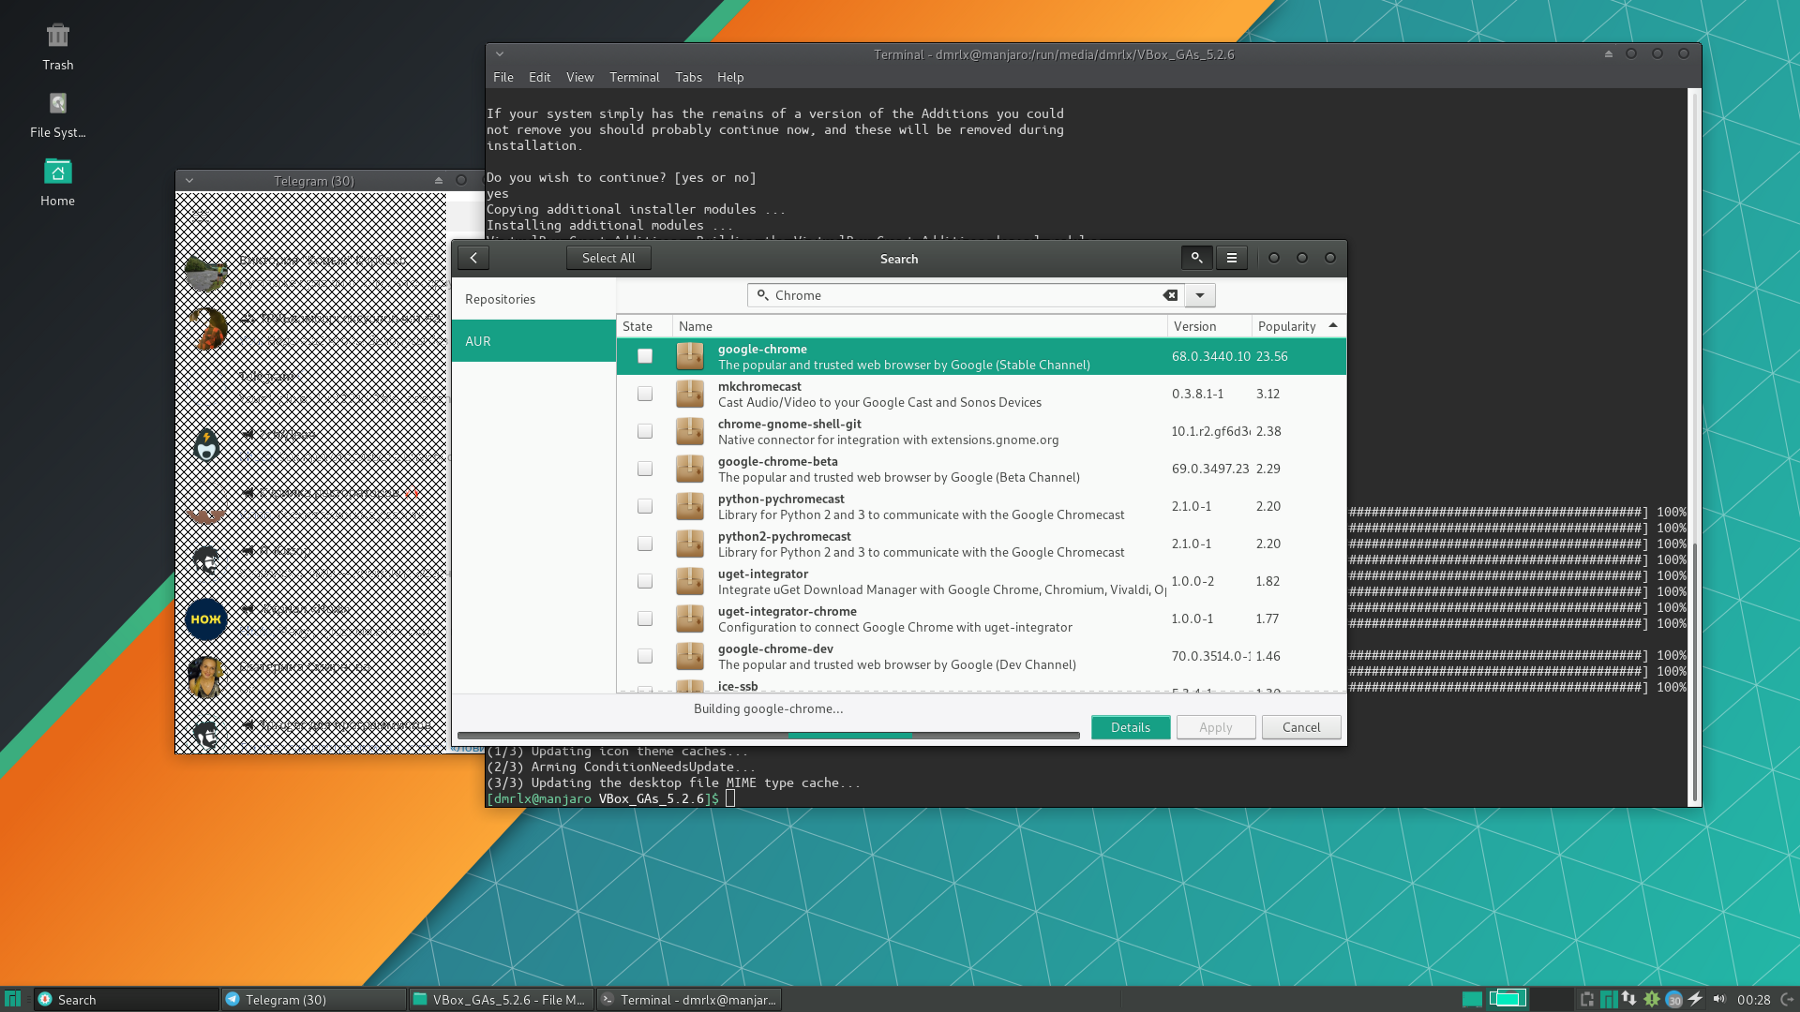This screenshot has height=1012, width=1800.
Task: Open the Edit menu in Terminal
Action: 540,77
